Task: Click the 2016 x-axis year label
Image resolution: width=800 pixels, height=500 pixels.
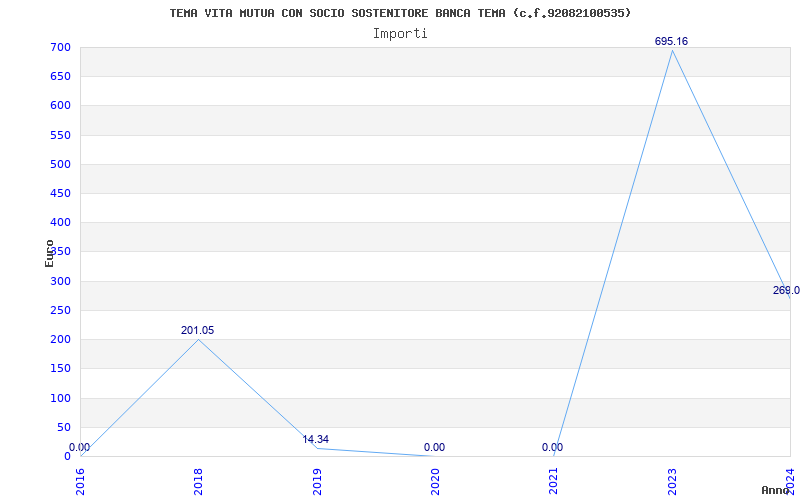Action: tap(80, 482)
